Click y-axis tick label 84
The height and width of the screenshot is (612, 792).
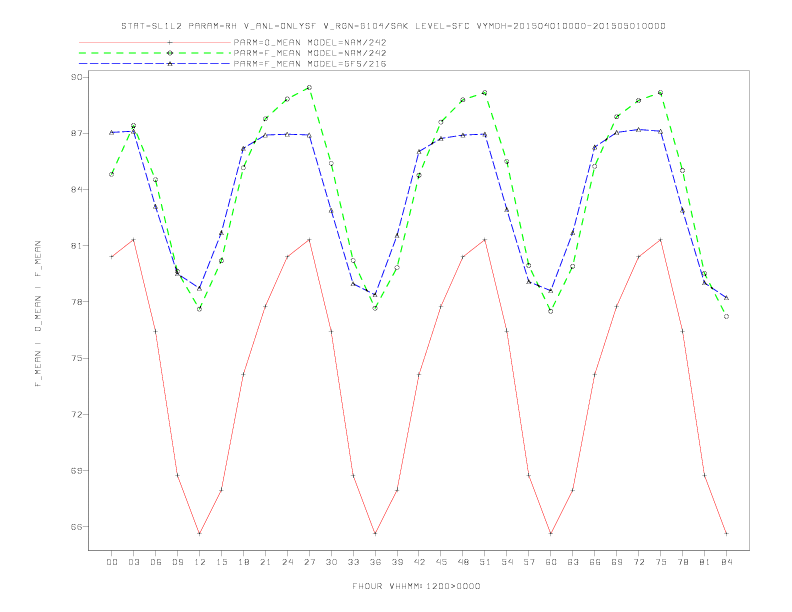(76, 189)
